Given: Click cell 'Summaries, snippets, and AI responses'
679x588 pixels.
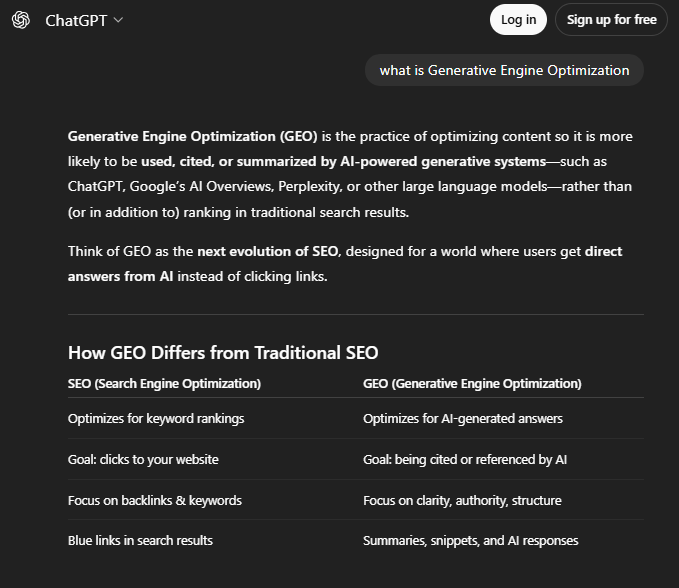Looking at the screenshot, I should 471,540.
